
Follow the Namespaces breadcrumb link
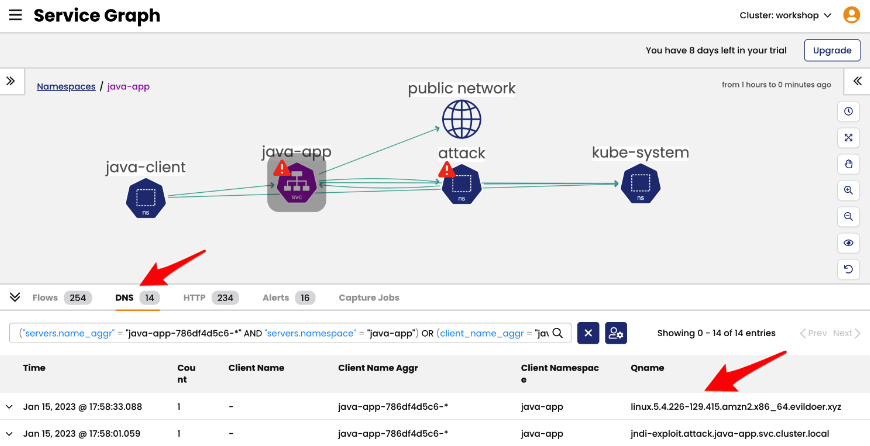[x=66, y=87]
